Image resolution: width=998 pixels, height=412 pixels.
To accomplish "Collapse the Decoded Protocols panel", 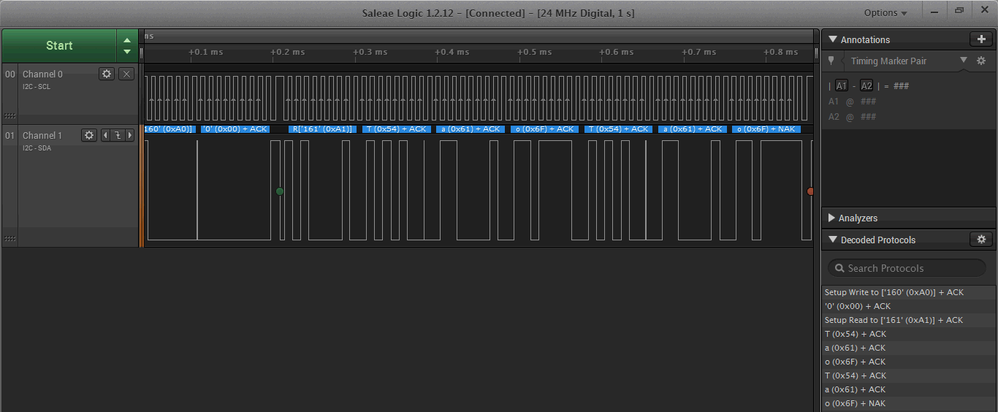I will pyautogui.click(x=833, y=240).
